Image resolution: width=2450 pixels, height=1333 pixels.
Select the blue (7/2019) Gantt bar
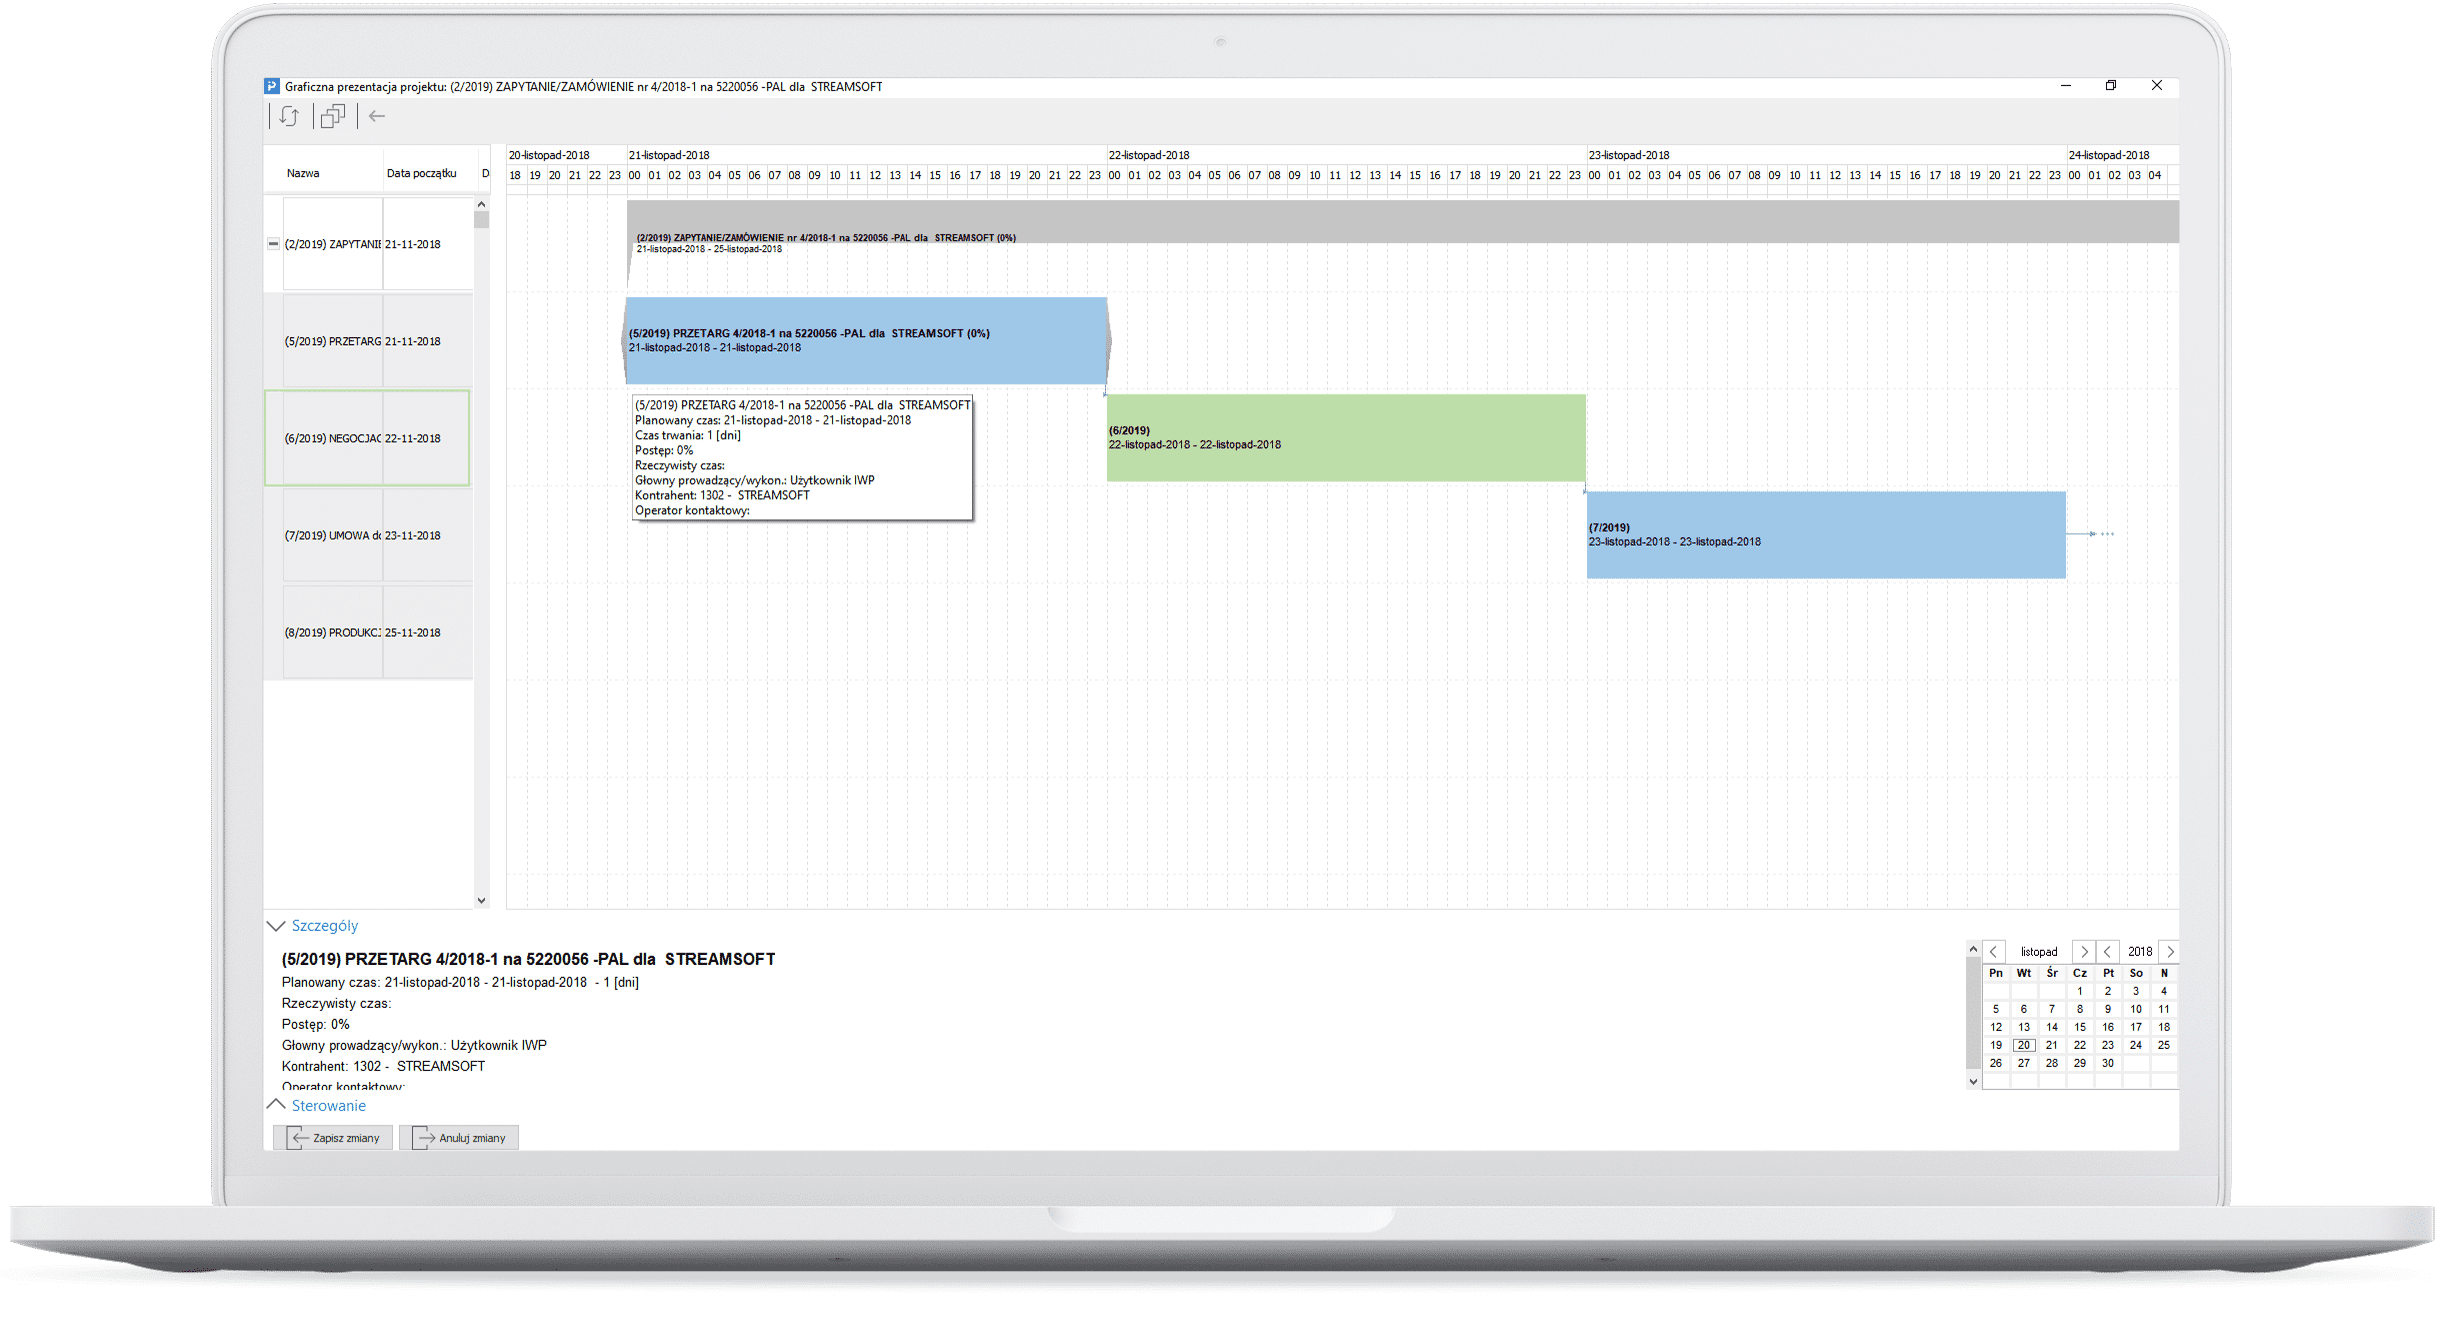(1826, 535)
